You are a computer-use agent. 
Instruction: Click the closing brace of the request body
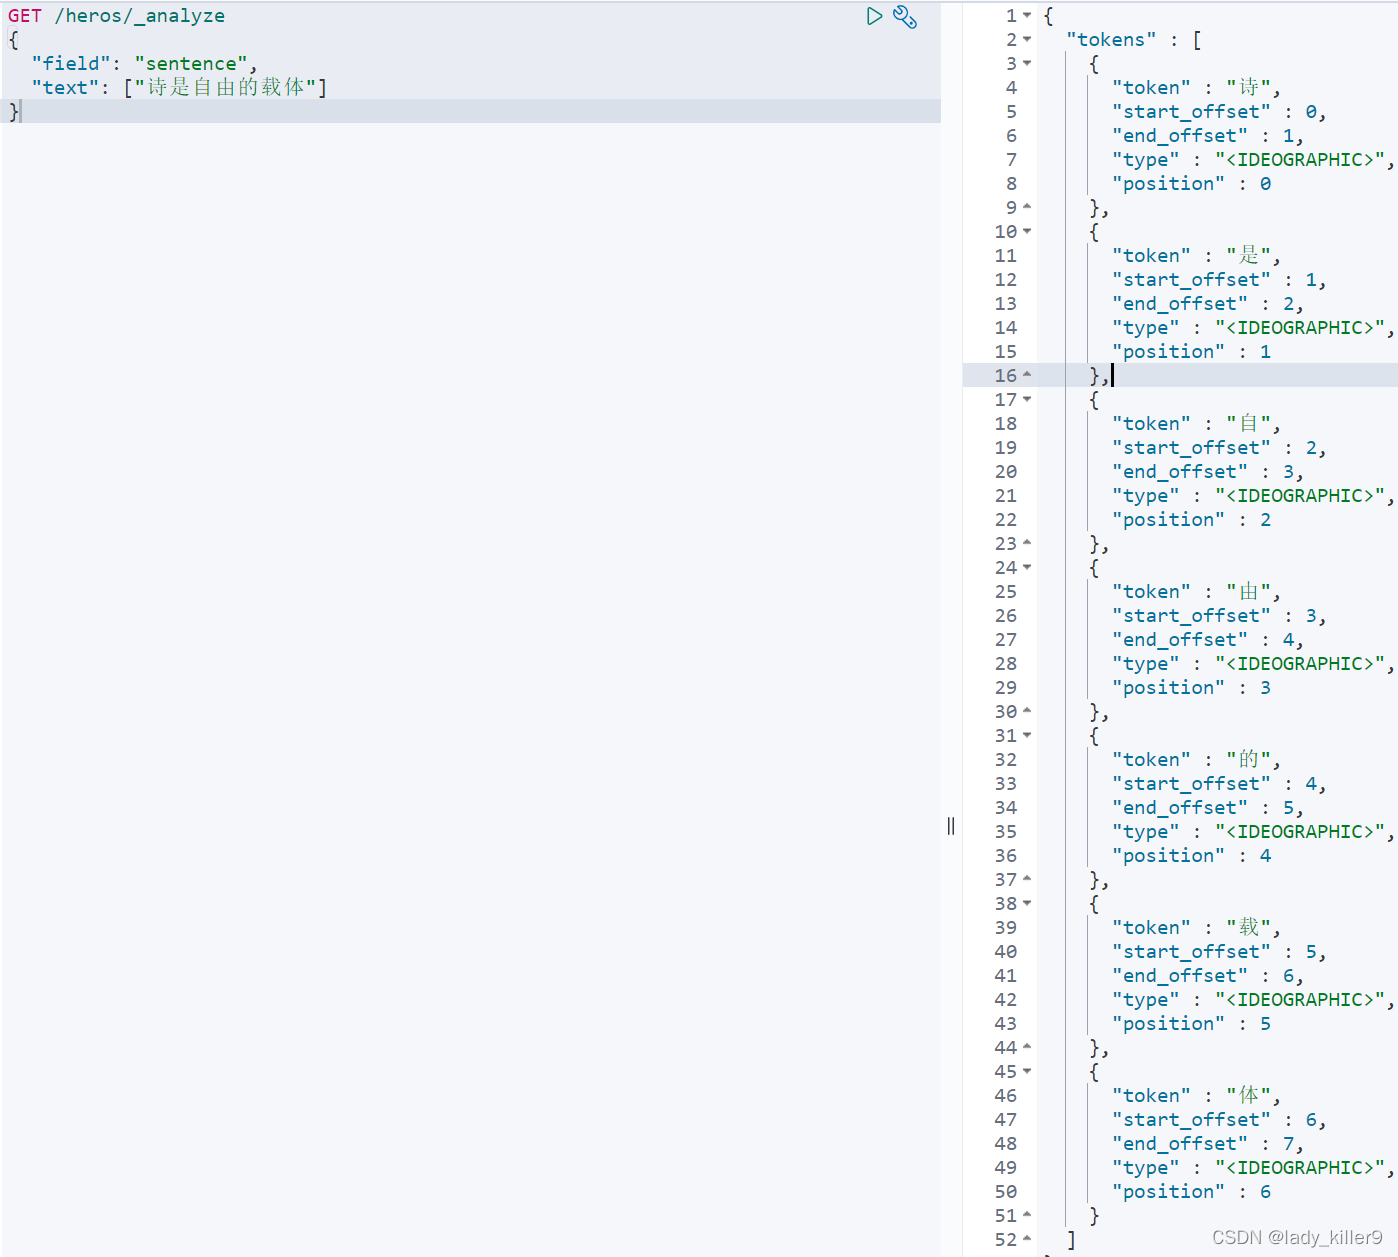coord(14,111)
